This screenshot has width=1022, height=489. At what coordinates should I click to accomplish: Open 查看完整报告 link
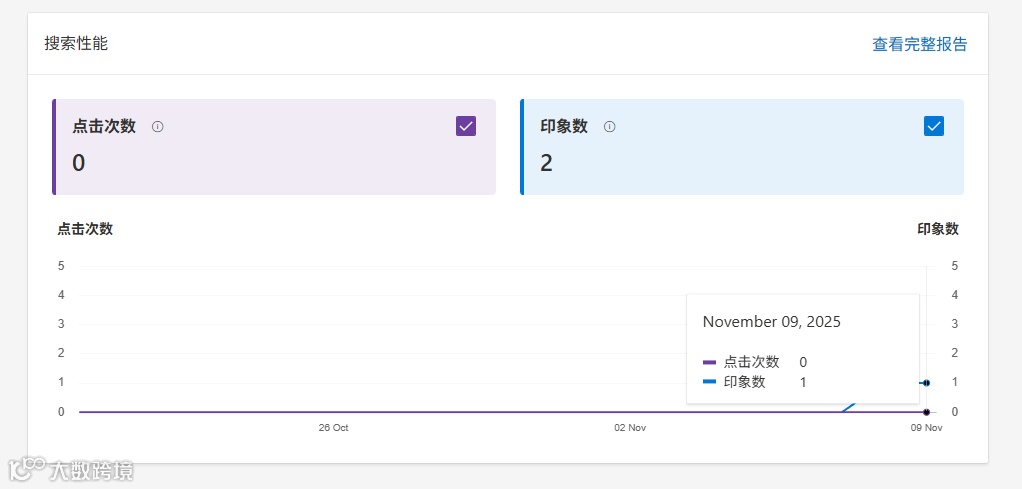[x=920, y=44]
